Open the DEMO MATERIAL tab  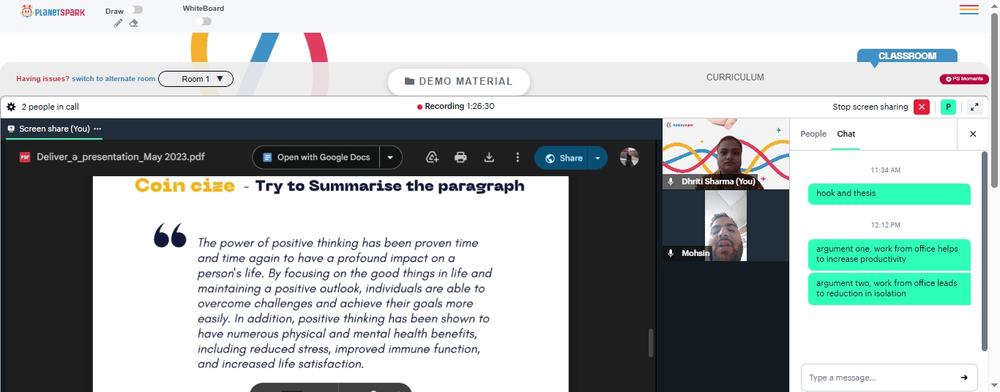(x=459, y=82)
